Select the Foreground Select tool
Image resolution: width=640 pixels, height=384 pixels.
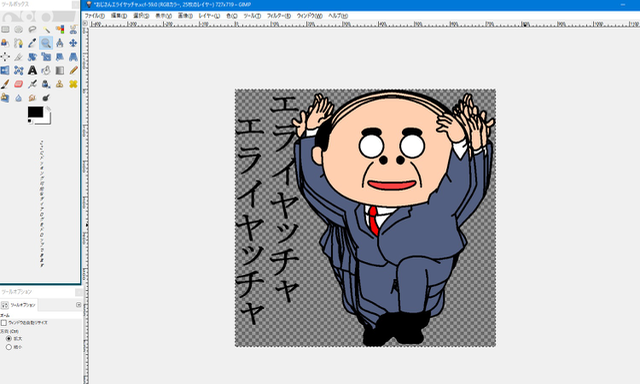5,43
